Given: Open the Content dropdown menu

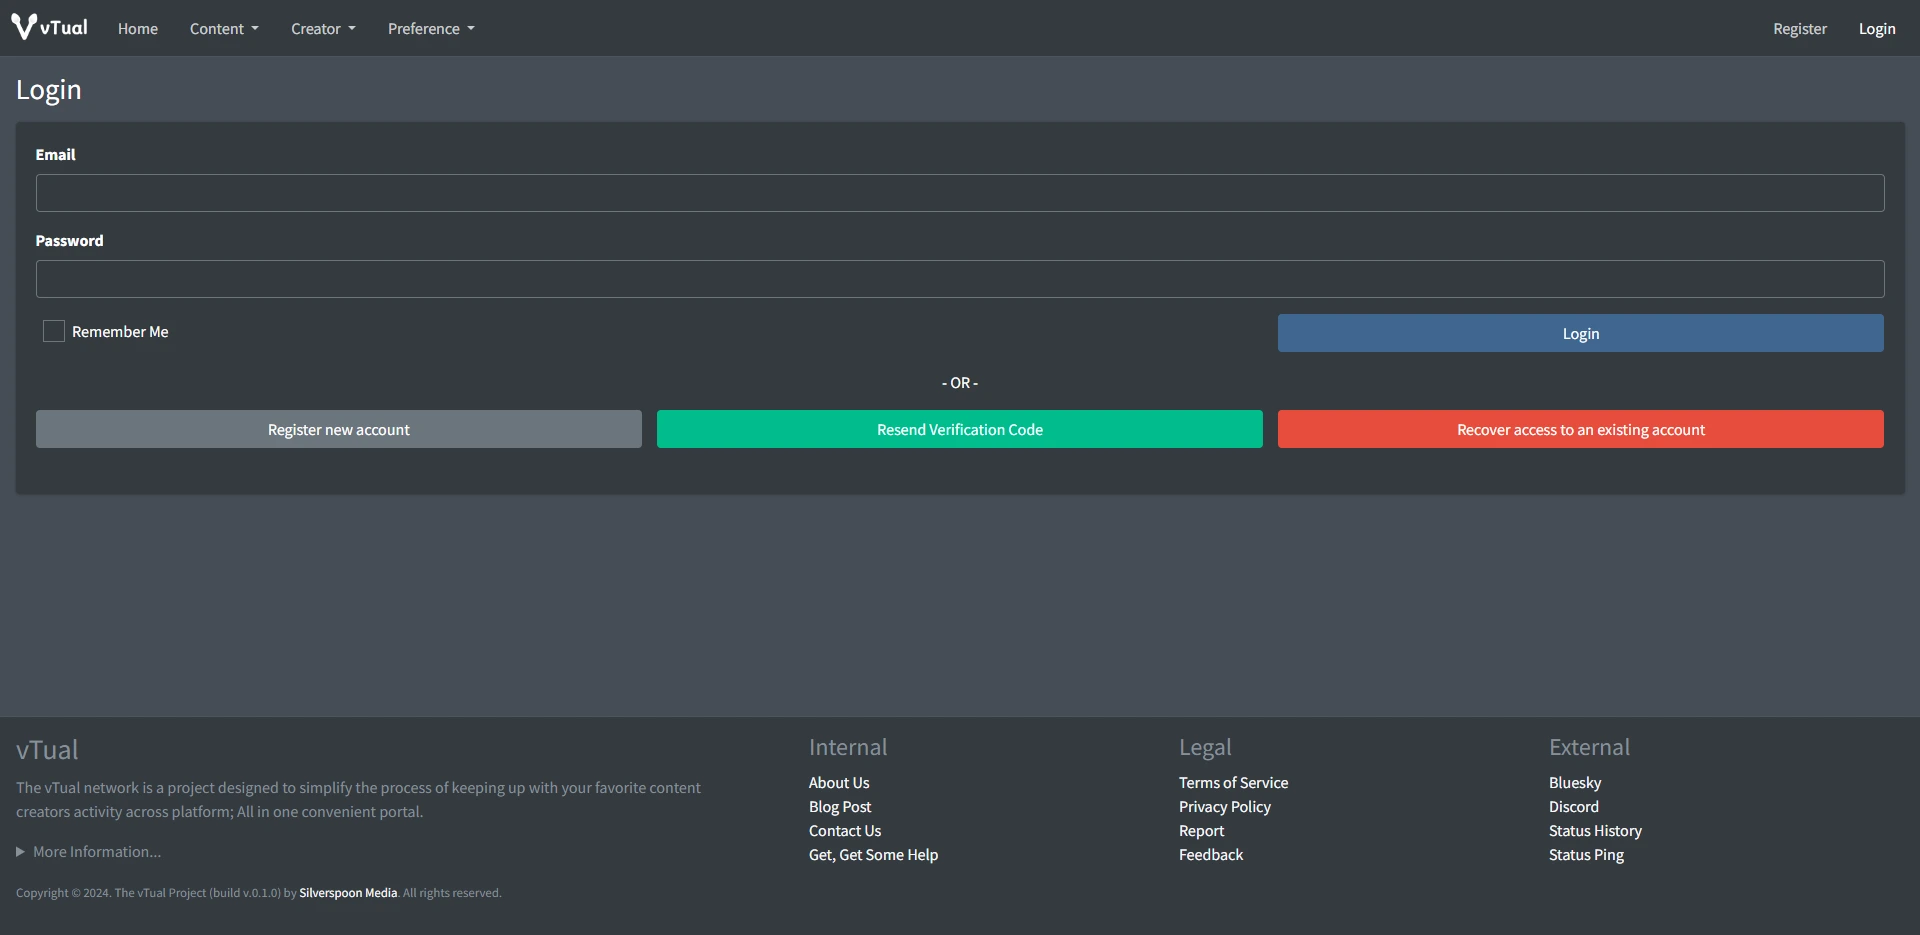Looking at the screenshot, I should coord(224,29).
